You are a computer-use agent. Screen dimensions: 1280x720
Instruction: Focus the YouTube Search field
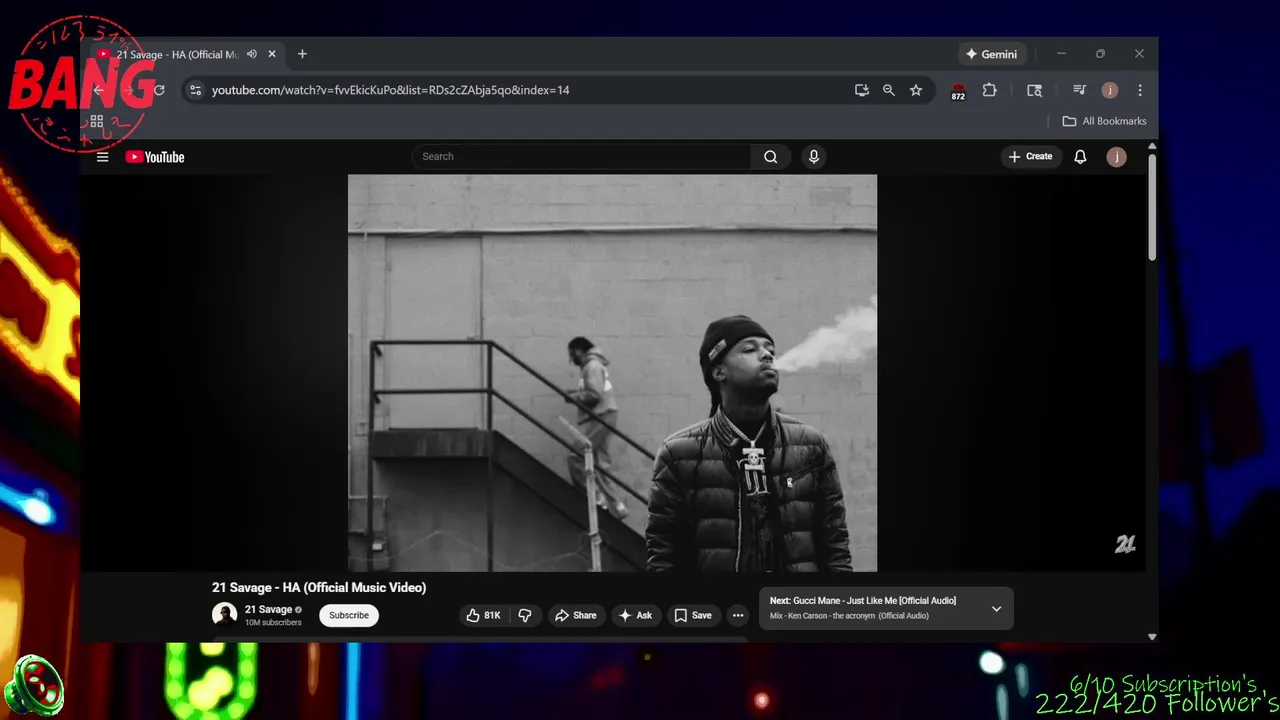tap(581, 157)
